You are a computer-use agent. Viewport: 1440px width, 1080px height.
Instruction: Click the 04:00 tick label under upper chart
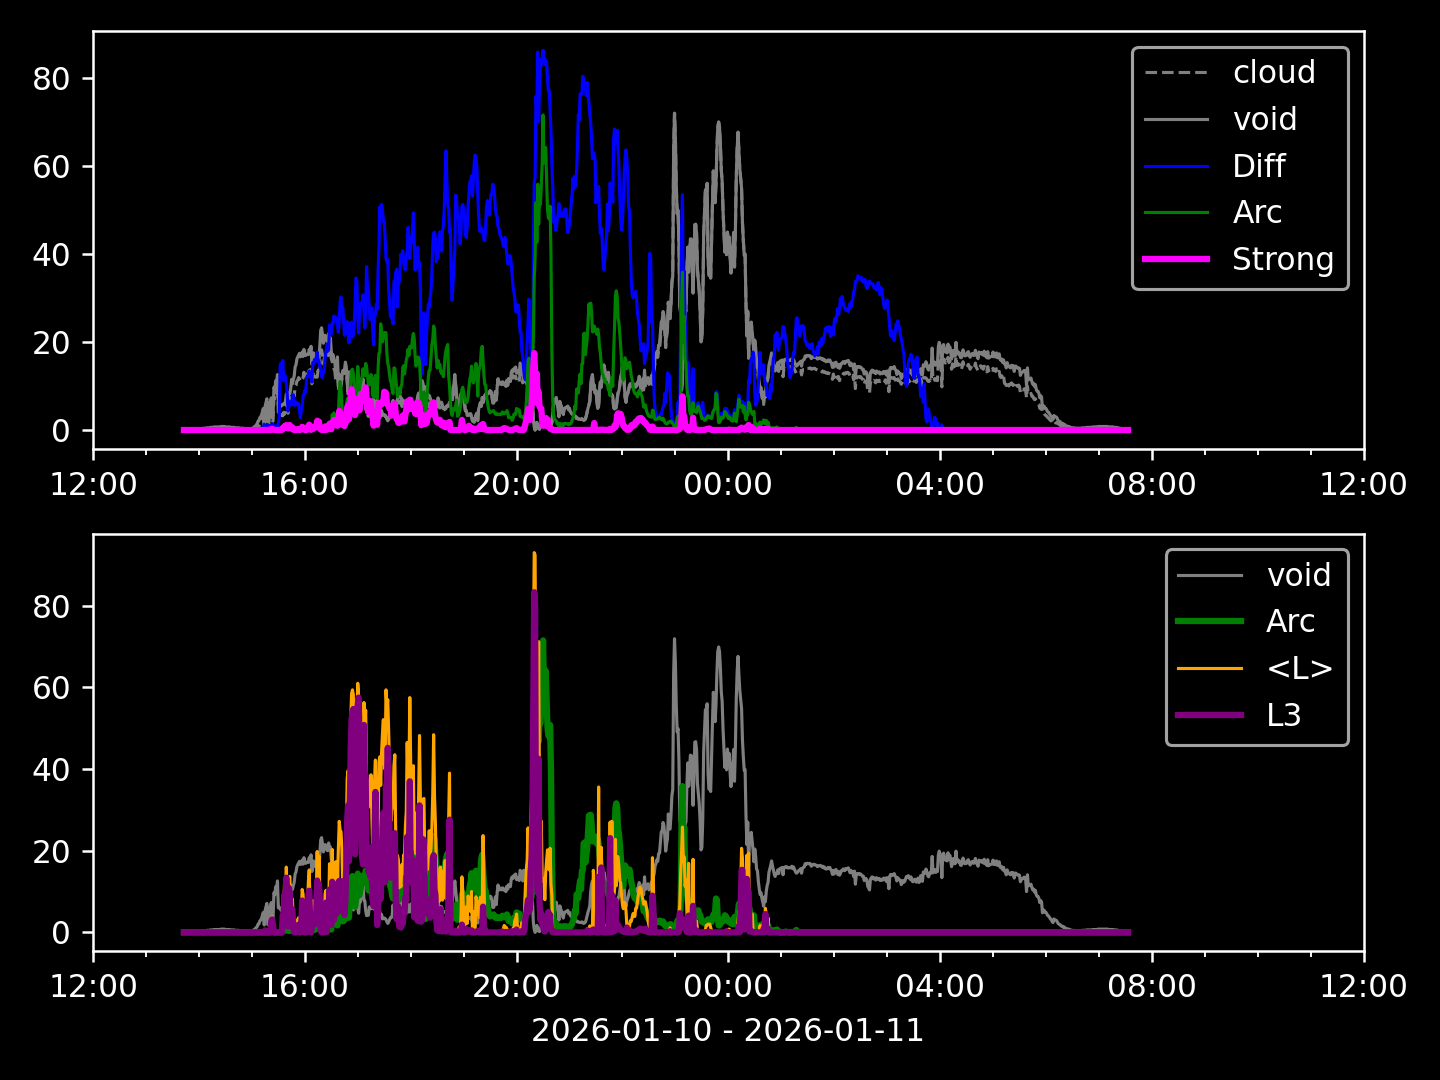coord(939,485)
